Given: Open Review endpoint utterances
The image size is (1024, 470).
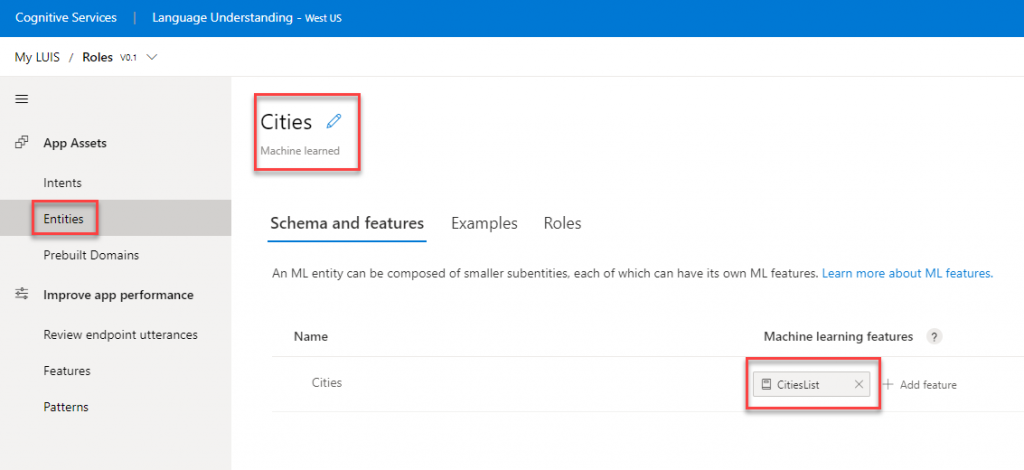Looking at the screenshot, I should point(120,335).
